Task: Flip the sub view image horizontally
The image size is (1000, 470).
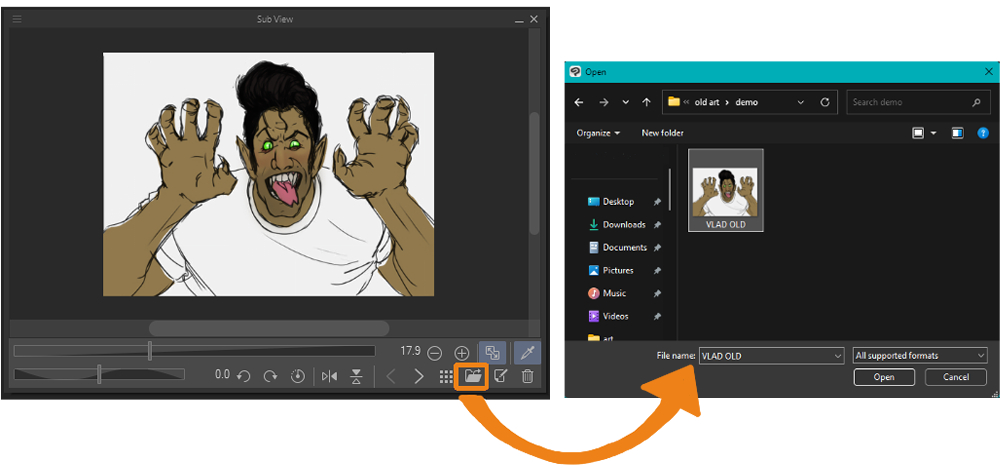Action: [x=329, y=376]
